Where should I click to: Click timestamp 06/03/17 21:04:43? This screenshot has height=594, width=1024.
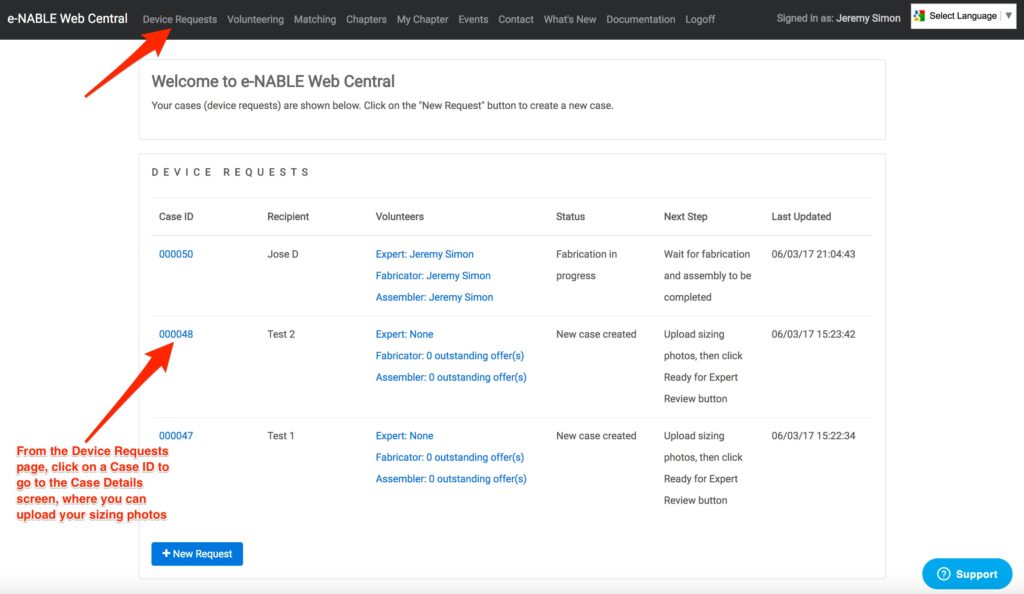click(x=813, y=254)
